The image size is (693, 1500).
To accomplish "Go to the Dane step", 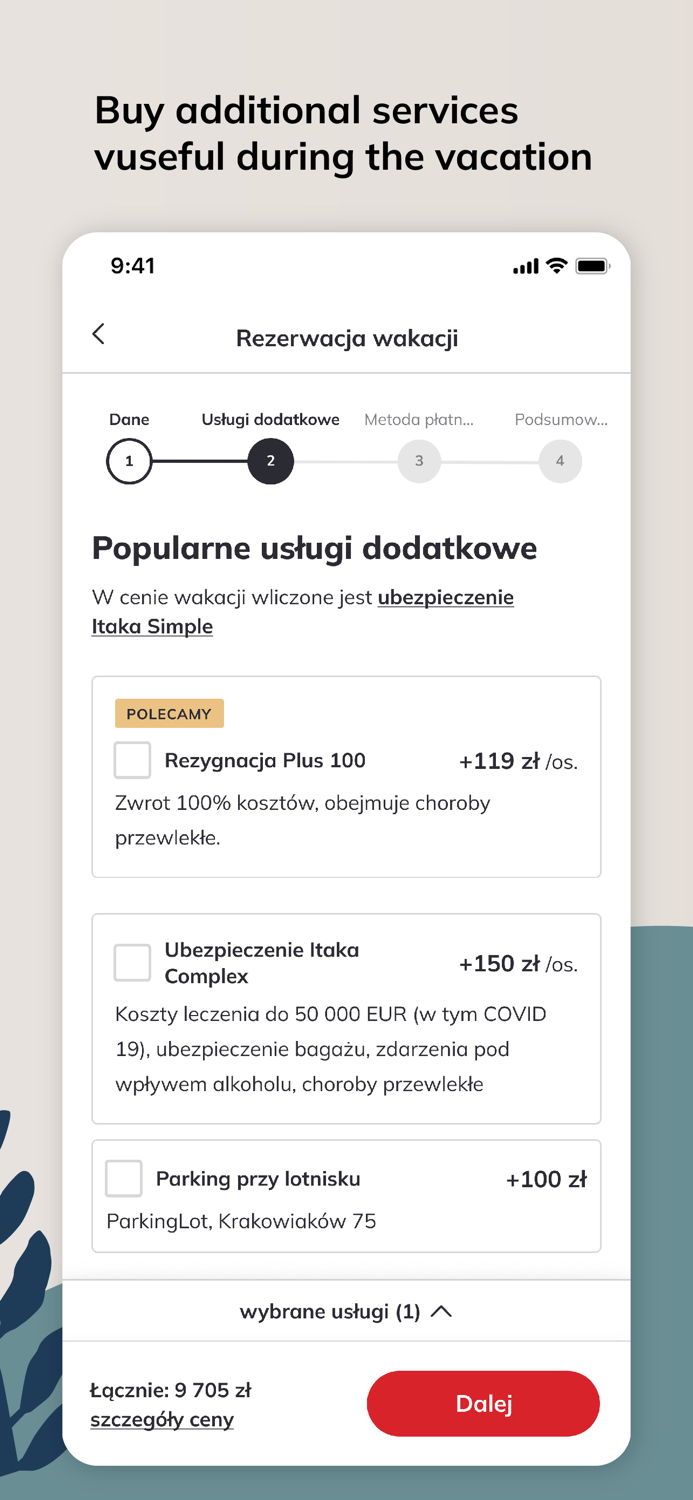I will pos(129,461).
